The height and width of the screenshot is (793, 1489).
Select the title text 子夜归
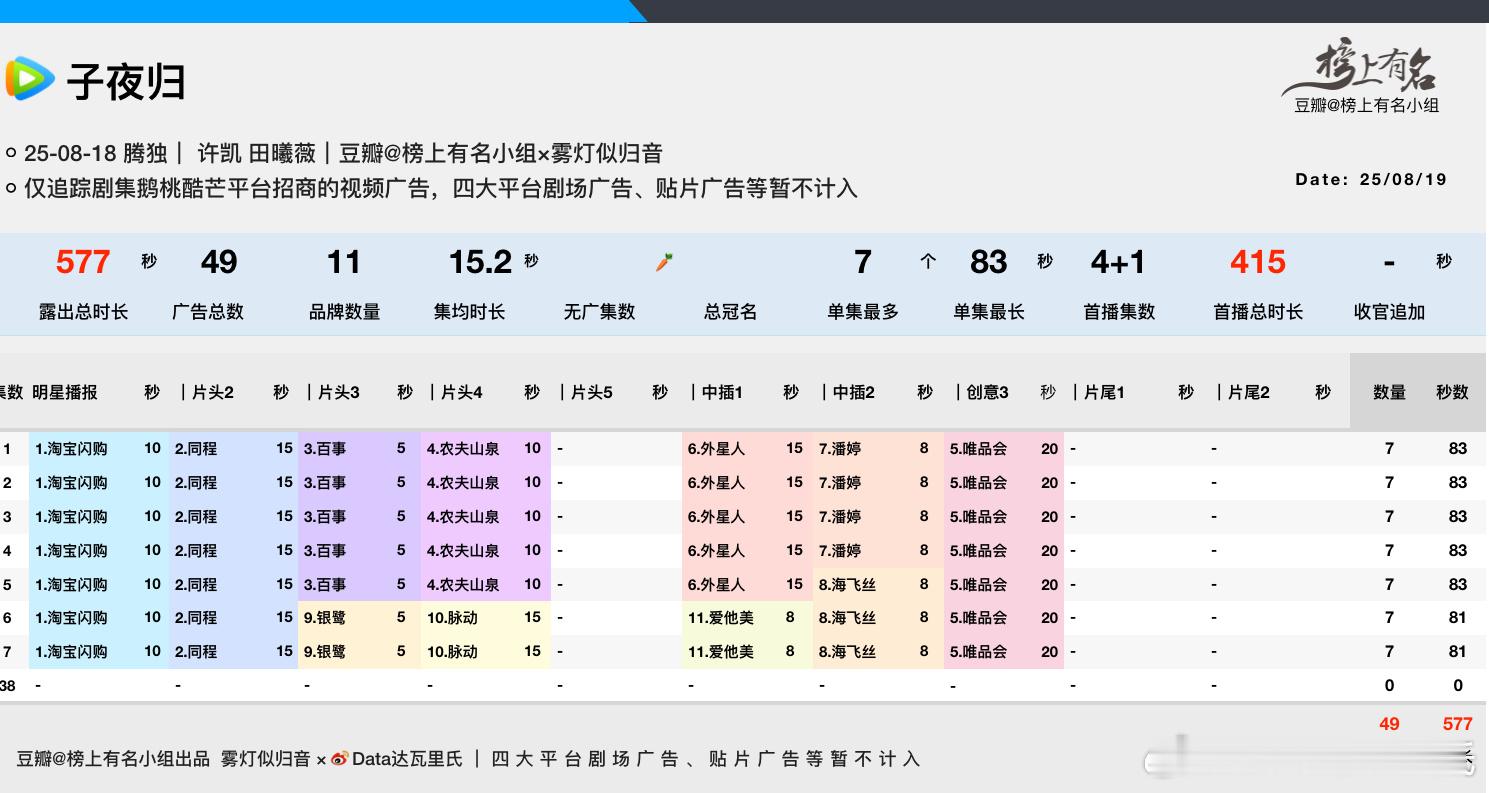point(126,81)
